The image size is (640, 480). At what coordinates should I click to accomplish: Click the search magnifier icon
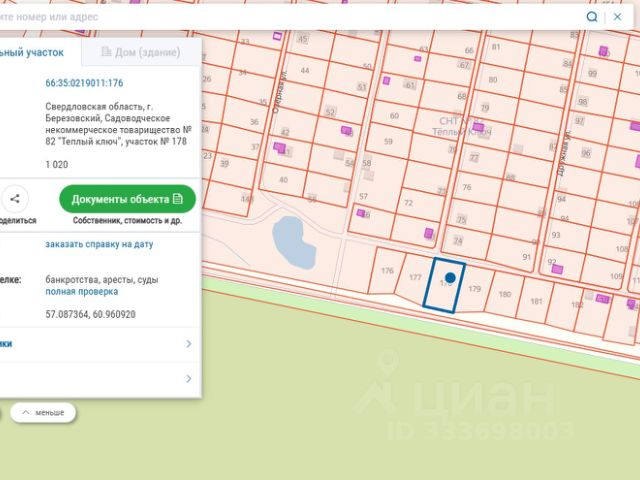click(x=592, y=17)
